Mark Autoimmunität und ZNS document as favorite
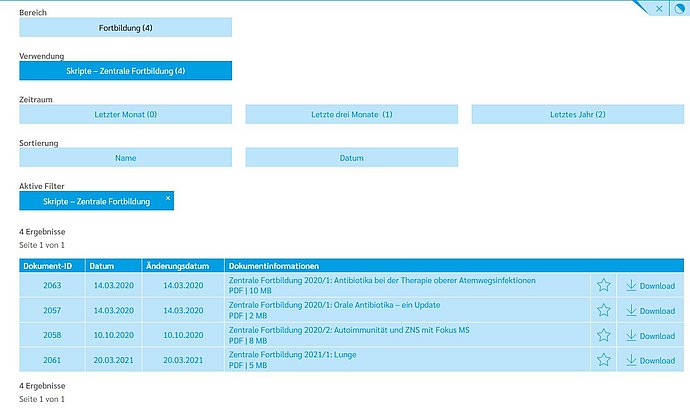This screenshot has height=408, width=690. point(603,335)
